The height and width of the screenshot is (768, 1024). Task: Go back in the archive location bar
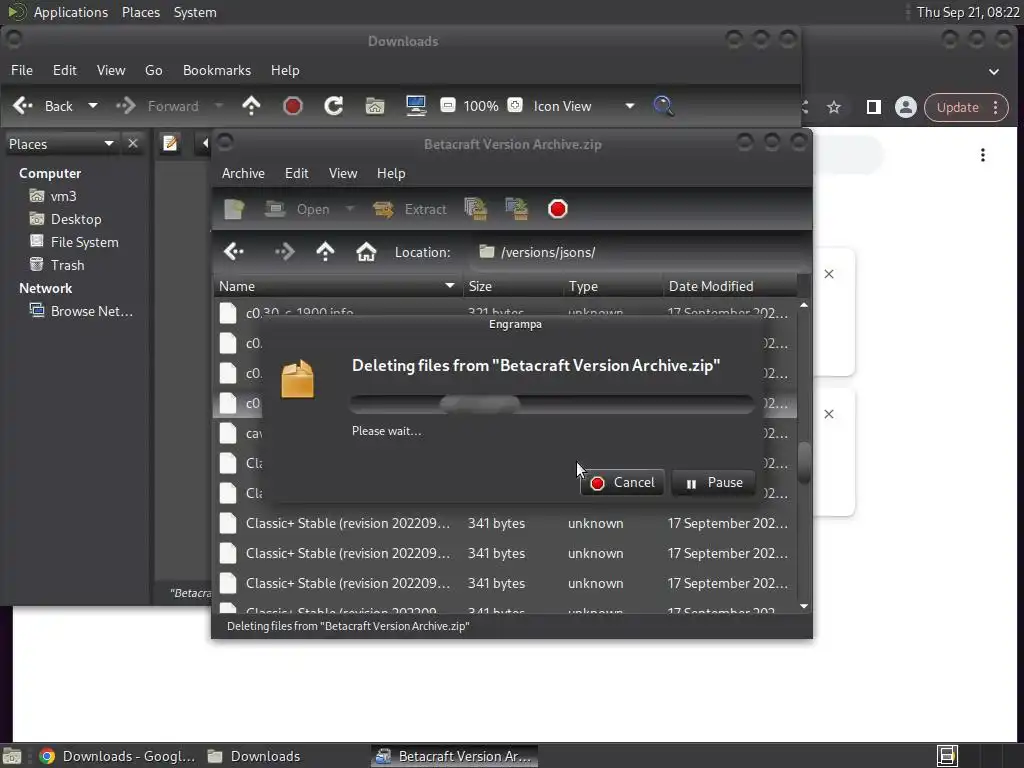pos(234,251)
